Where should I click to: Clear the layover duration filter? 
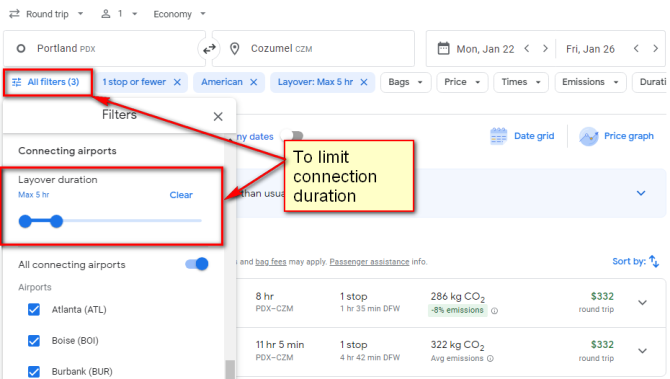pyautogui.click(x=181, y=195)
